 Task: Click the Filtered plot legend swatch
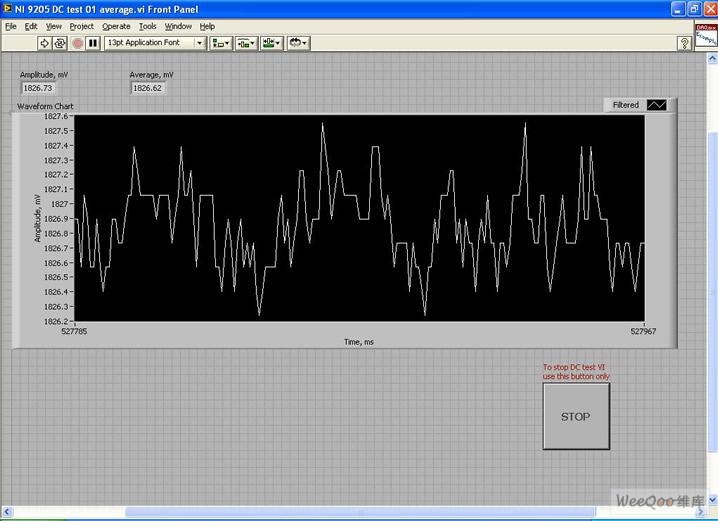[x=656, y=104]
